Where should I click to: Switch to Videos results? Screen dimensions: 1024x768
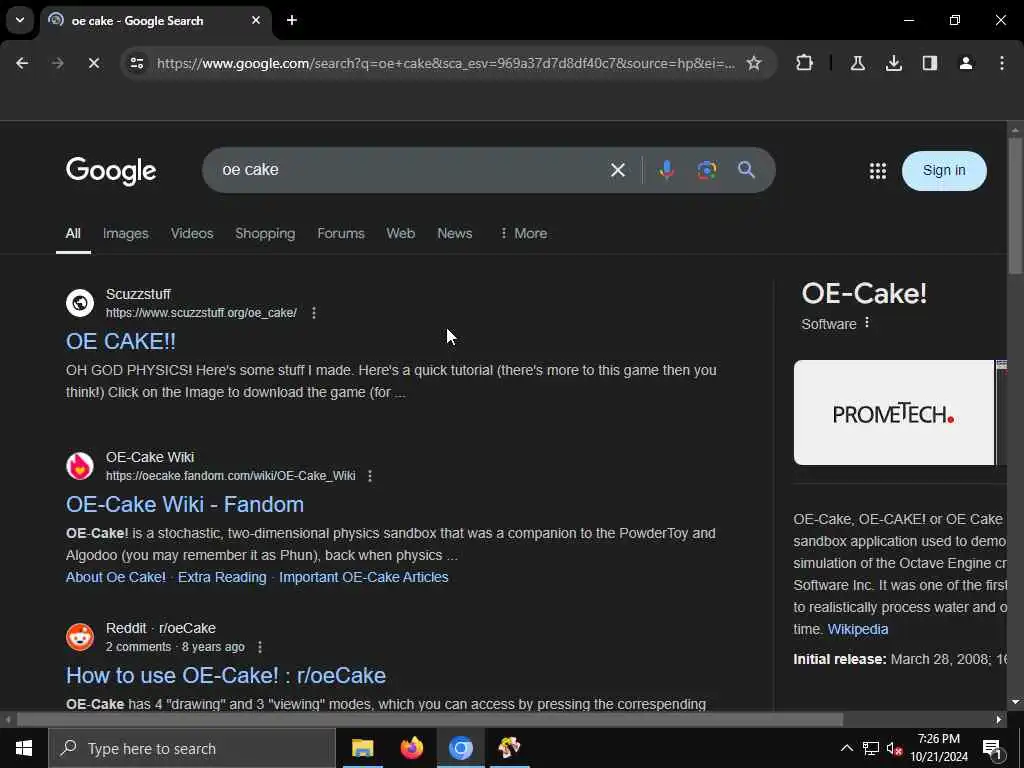192,233
